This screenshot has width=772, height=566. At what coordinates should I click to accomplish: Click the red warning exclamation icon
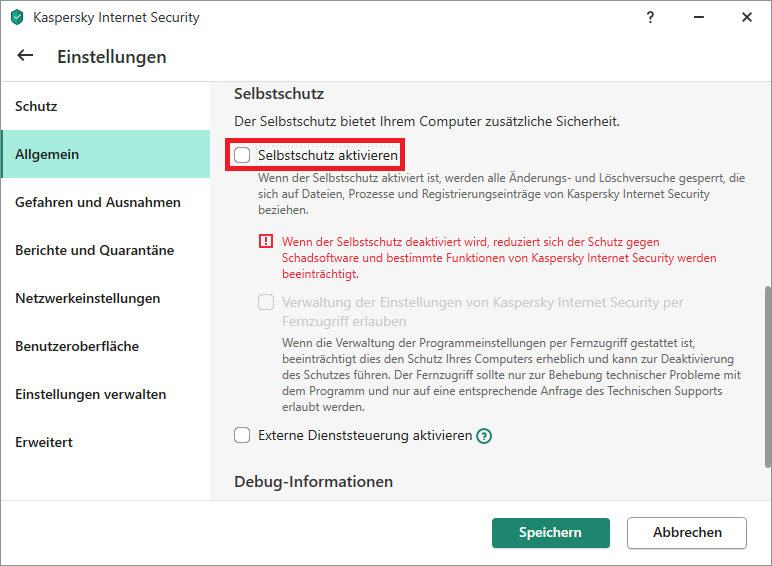point(265,242)
